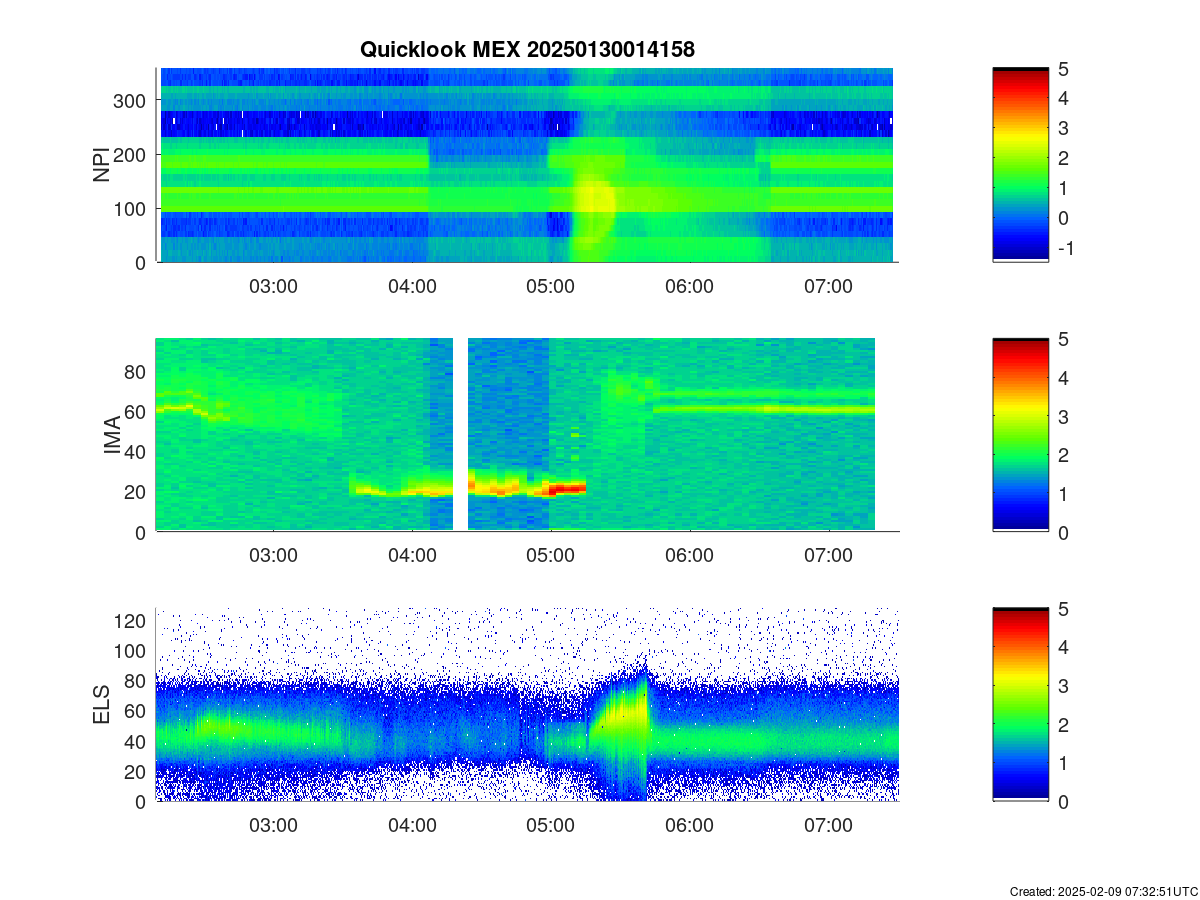Click the title "Quicklook MEX 20250130014158"
This screenshot has width=1200, height=900.
coord(527,48)
